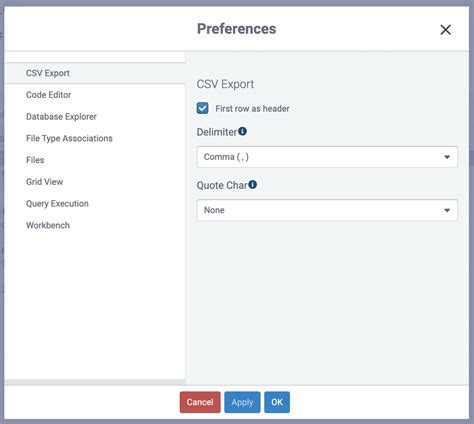The width and height of the screenshot is (474, 424).
Task: Click the First row as header label
Action: 252,109
